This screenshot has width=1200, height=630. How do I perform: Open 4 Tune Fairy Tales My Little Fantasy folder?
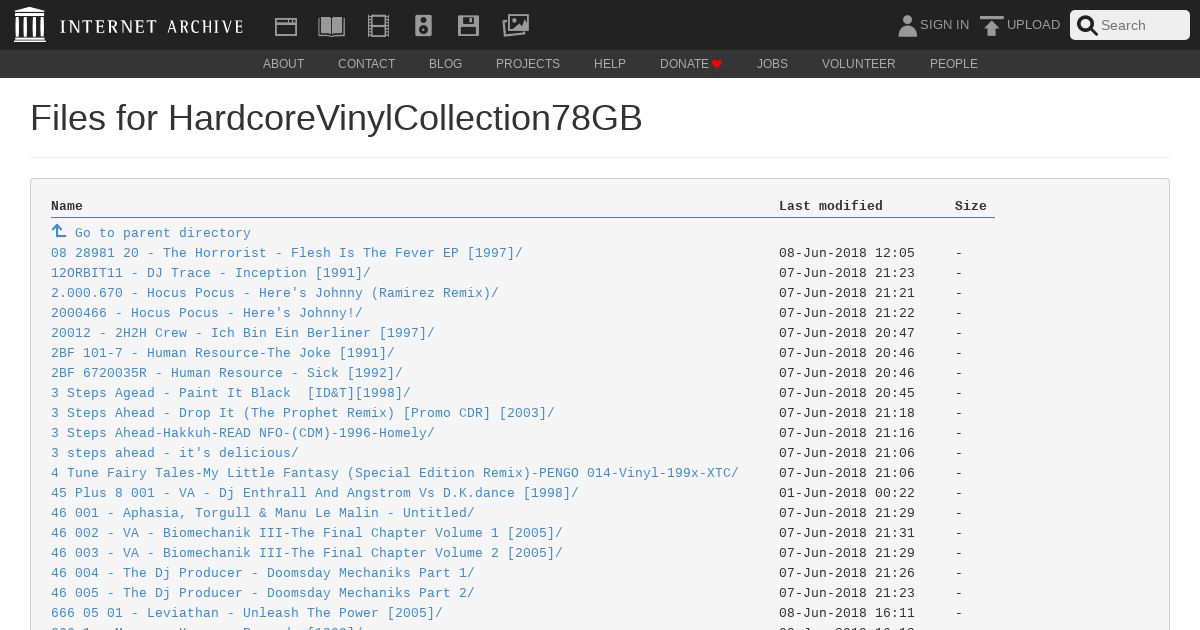tap(395, 473)
